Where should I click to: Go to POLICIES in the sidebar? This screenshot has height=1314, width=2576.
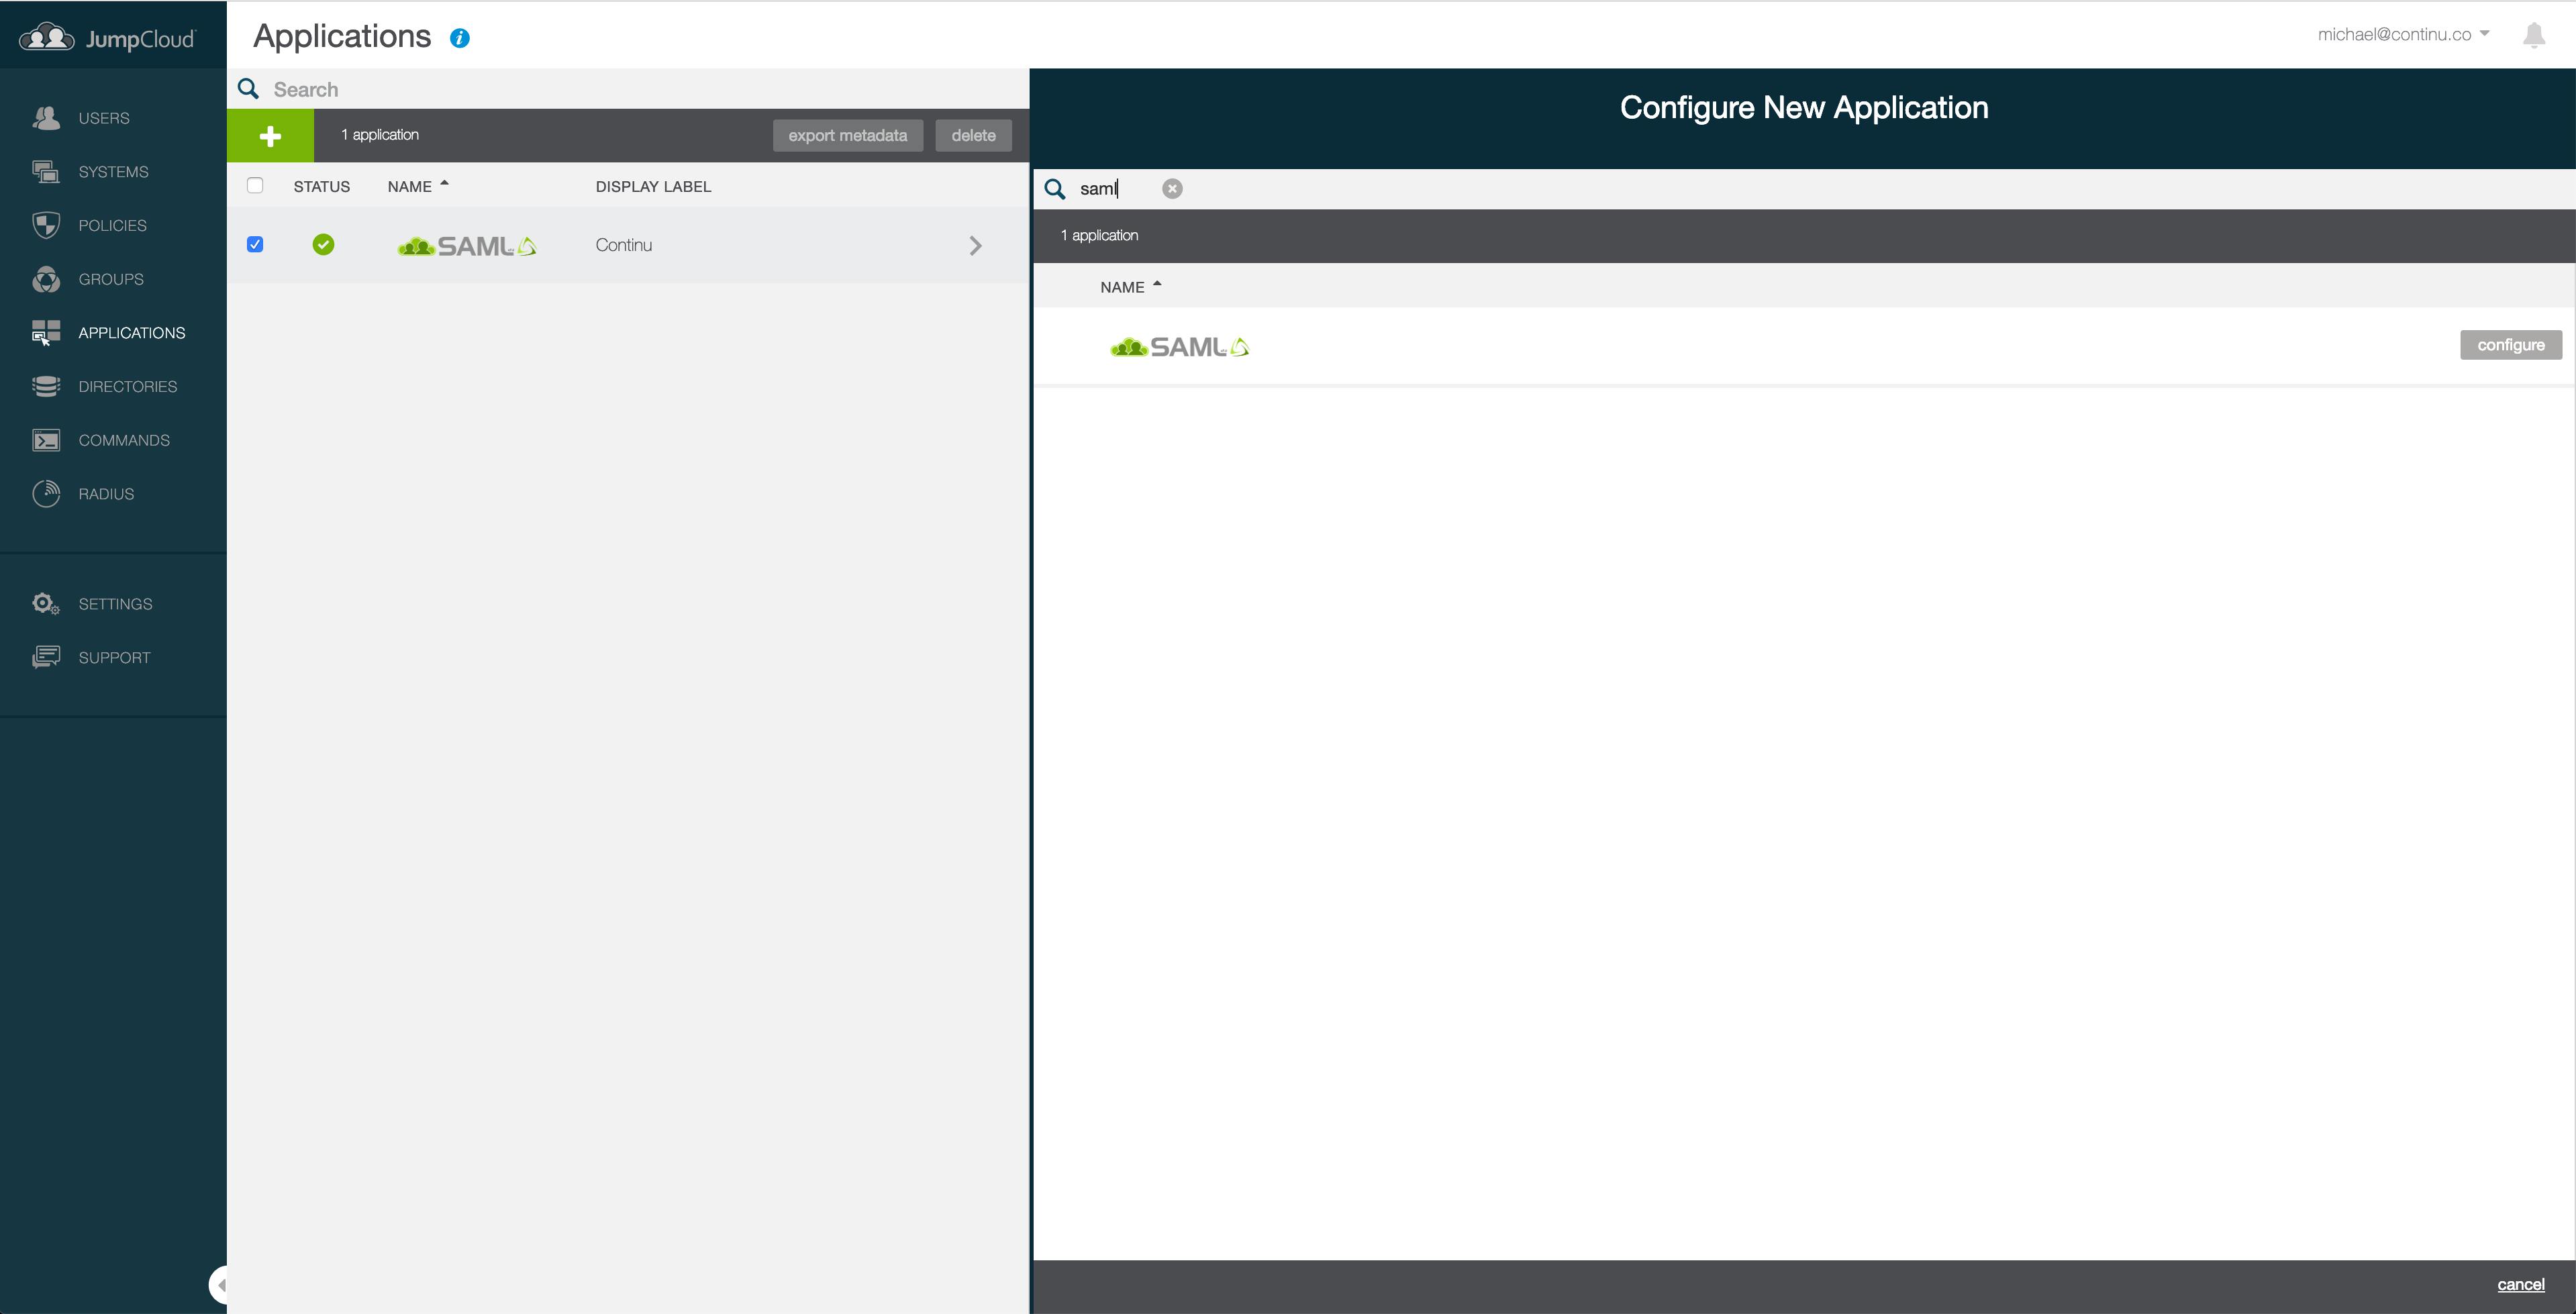point(113,225)
